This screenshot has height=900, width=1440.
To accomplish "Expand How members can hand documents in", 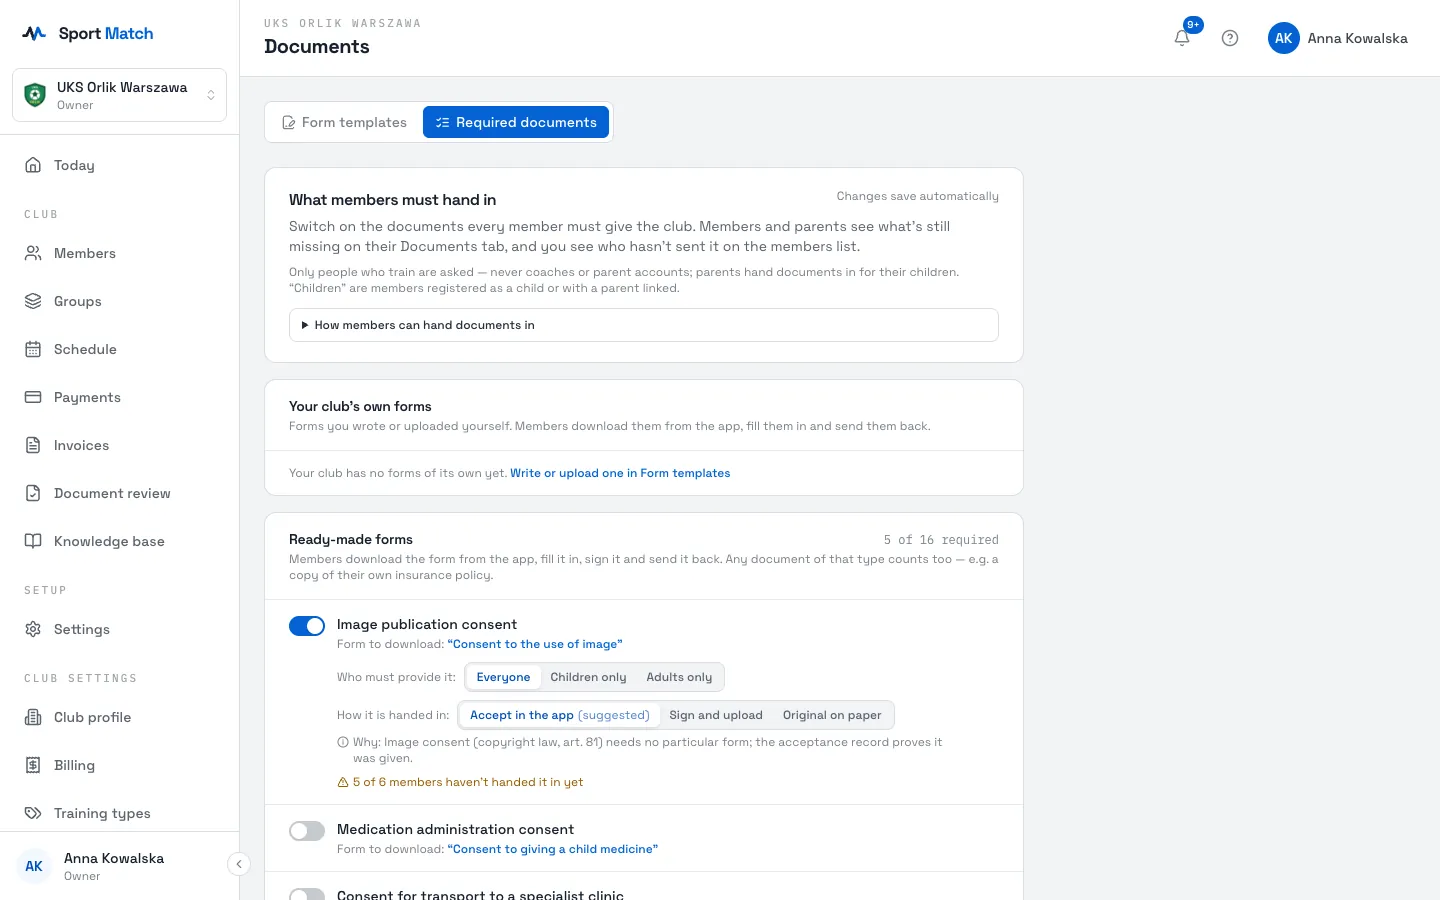I will (644, 325).
